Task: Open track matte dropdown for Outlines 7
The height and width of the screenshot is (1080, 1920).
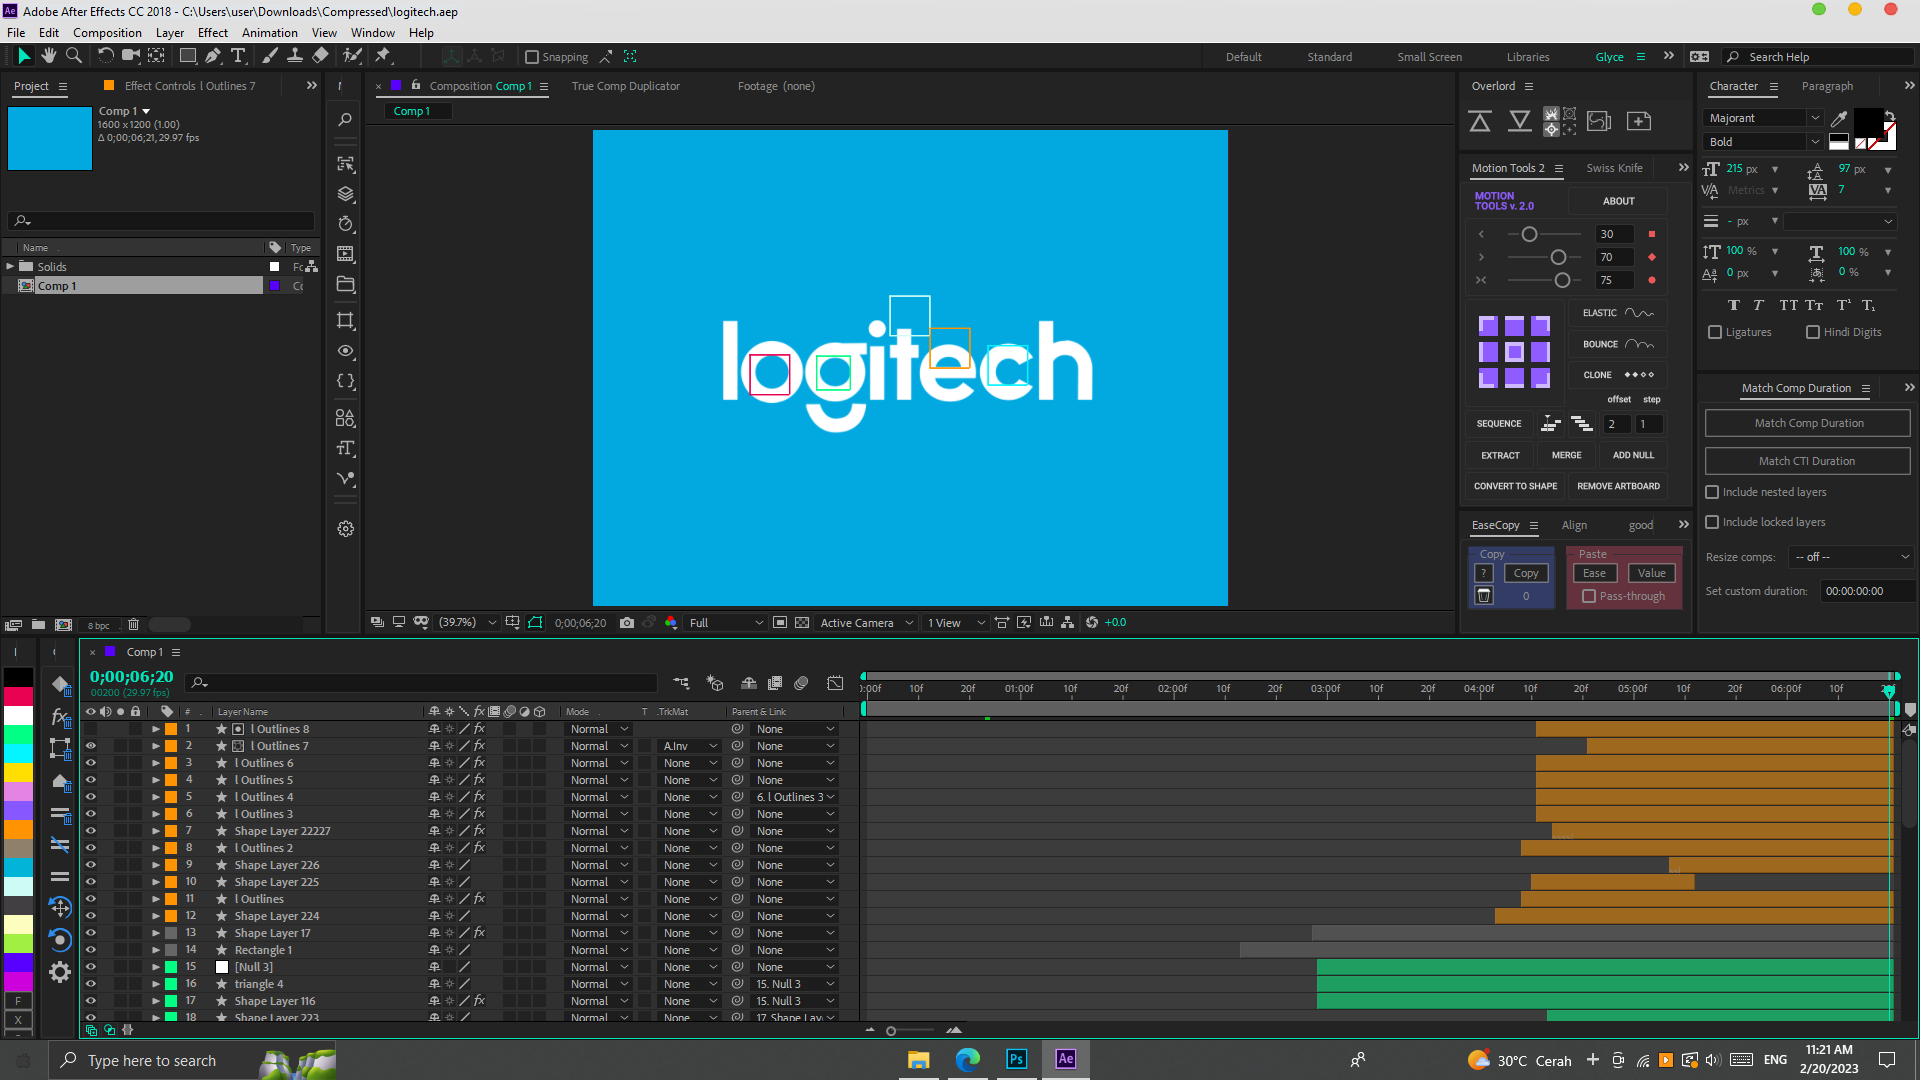Action: (690, 746)
